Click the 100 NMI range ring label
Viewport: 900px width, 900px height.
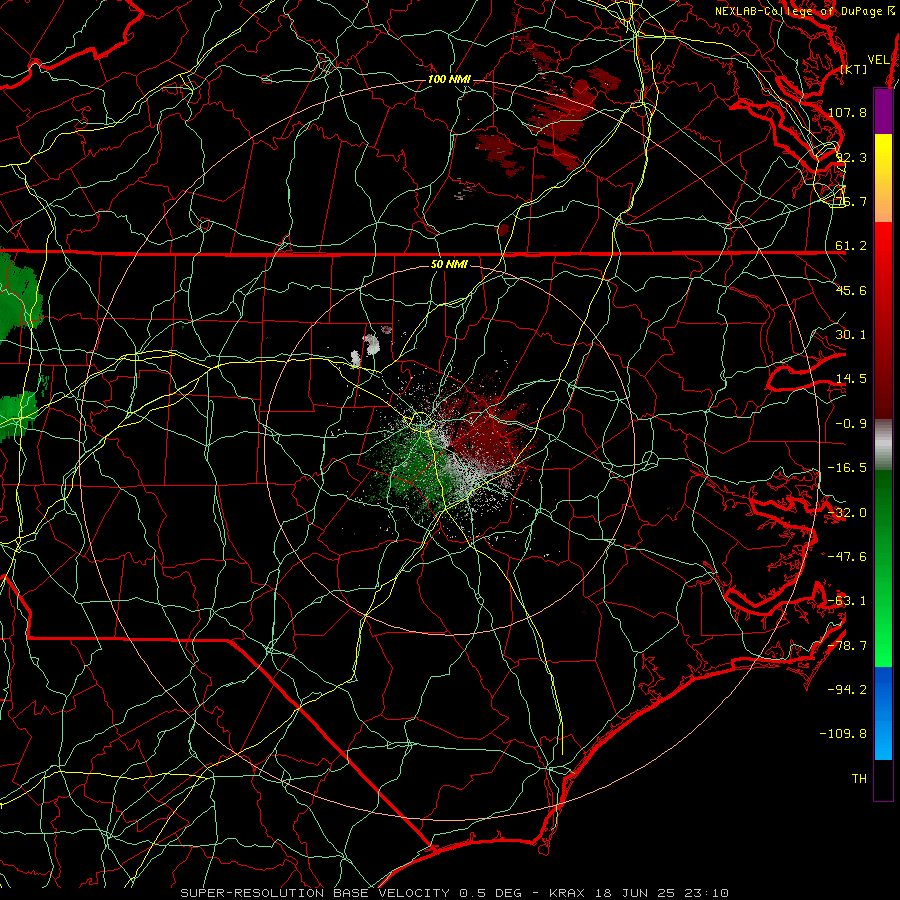(449, 79)
